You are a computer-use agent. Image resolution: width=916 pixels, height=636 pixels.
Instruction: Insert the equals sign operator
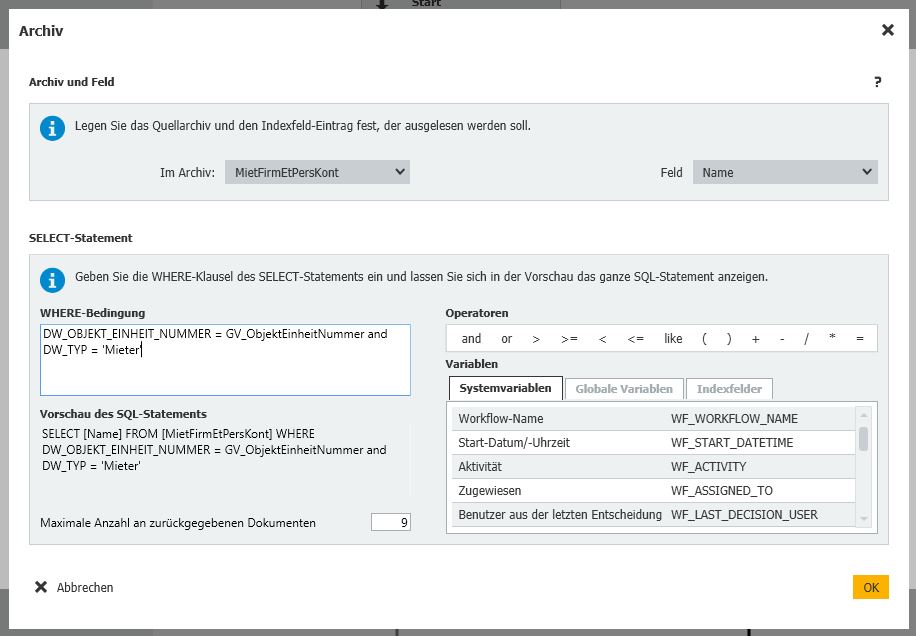pyautogui.click(x=860, y=339)
